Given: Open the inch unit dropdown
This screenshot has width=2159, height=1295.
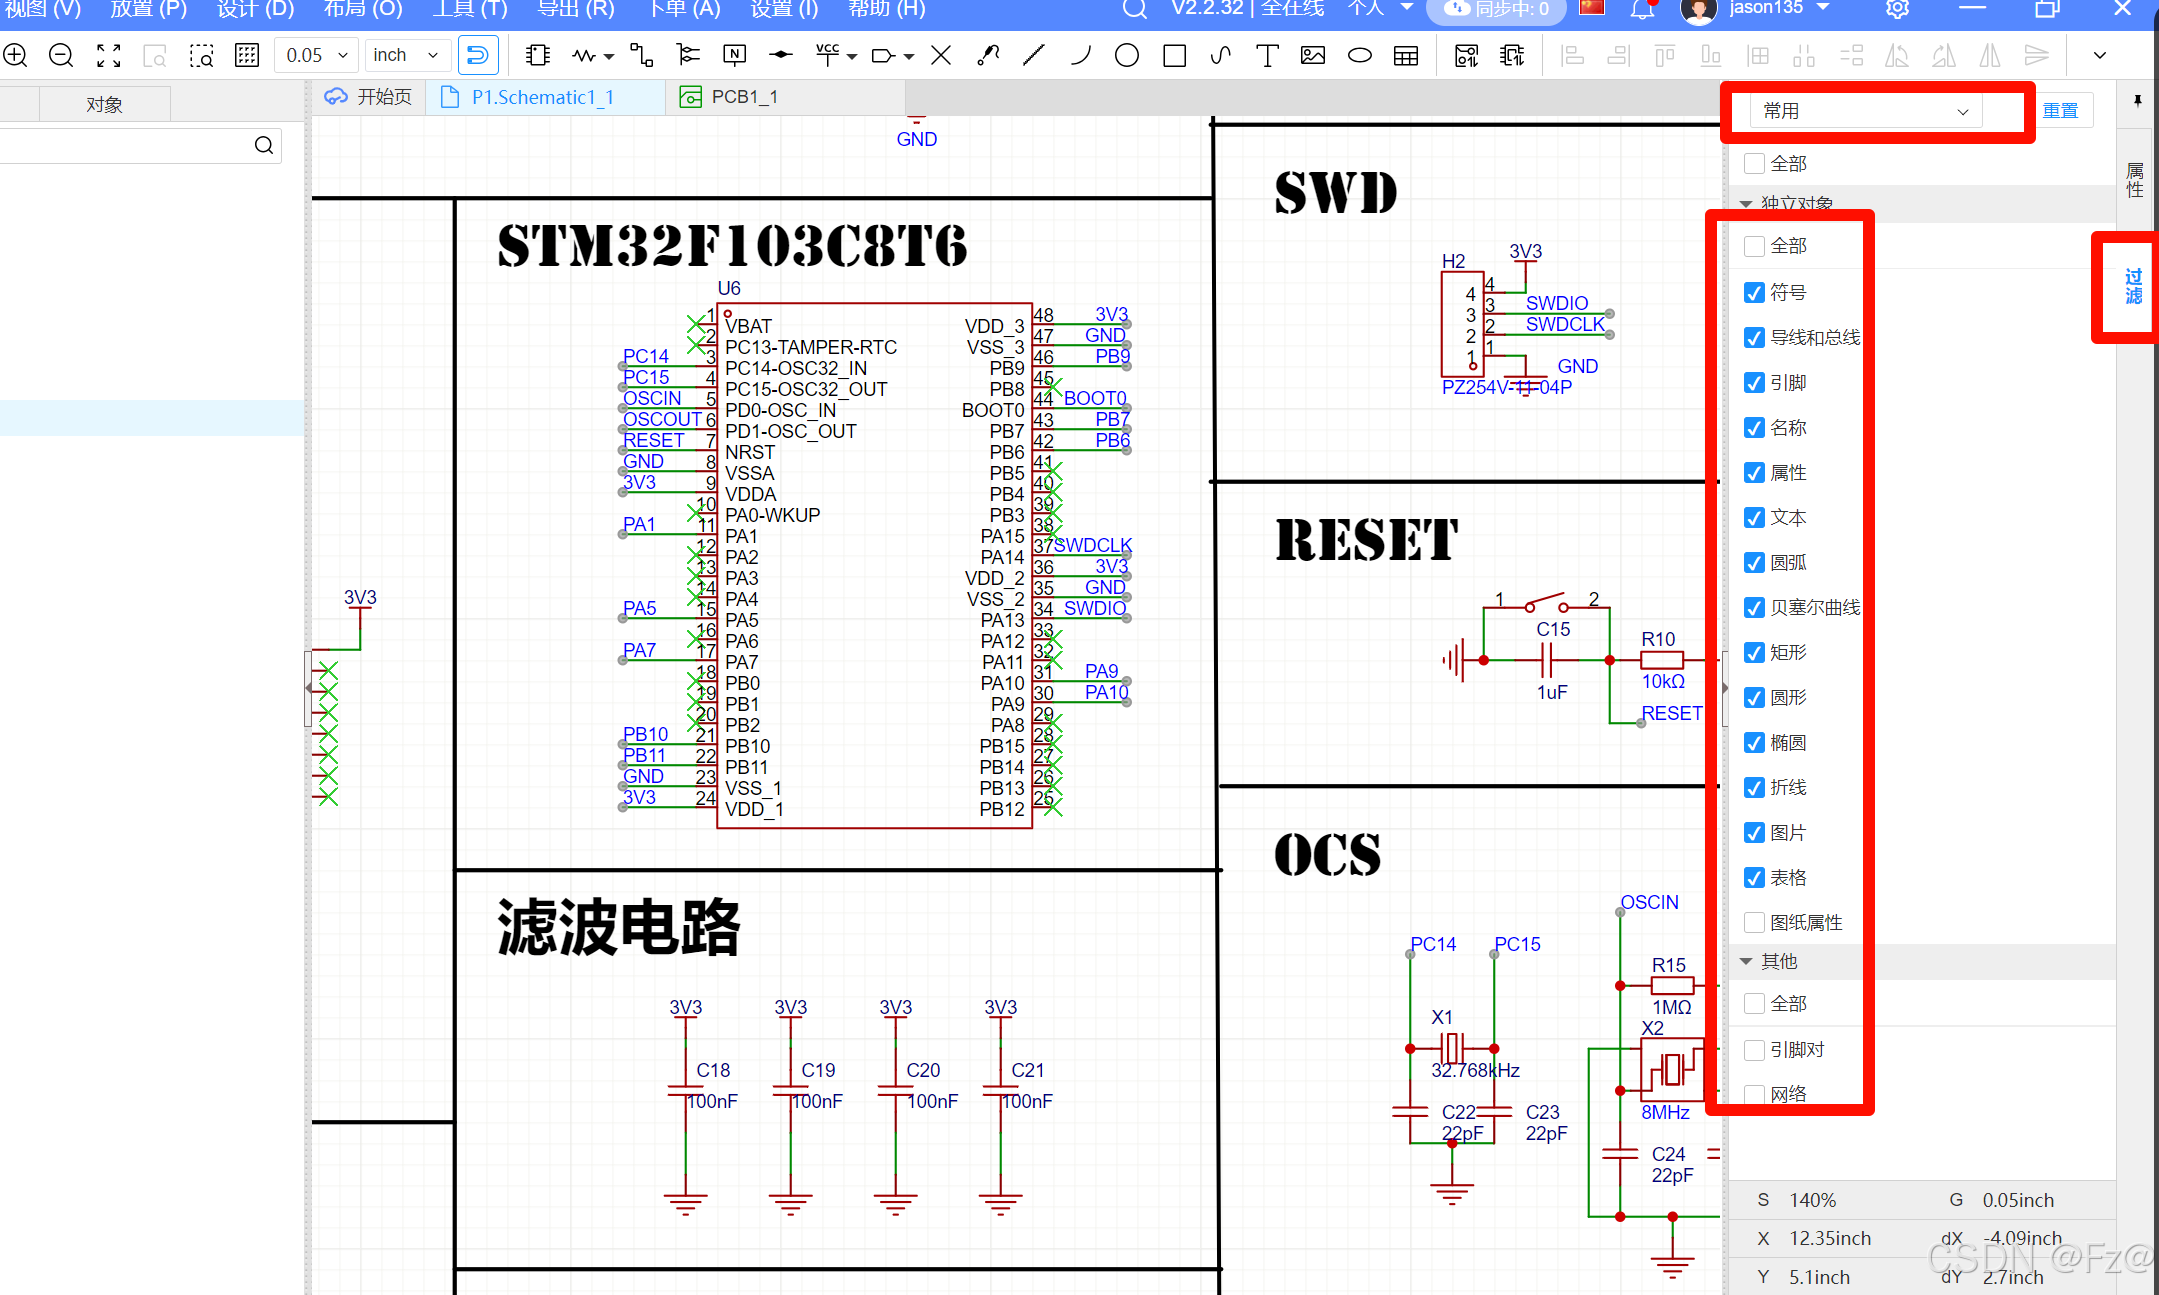Looking at the screenshot, I should pos(406,56).
